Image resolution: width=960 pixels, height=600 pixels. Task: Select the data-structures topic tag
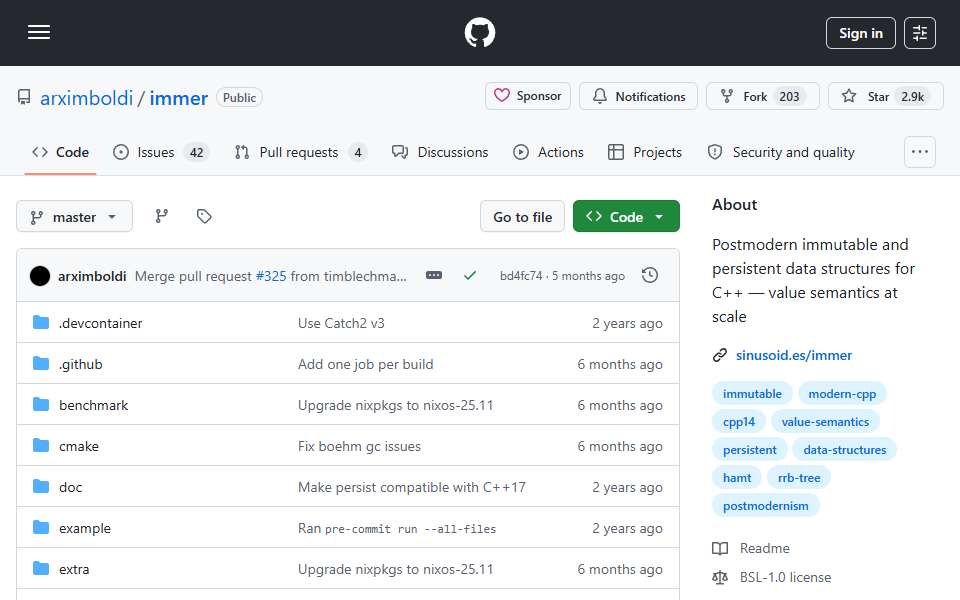(x=844, y=450)
